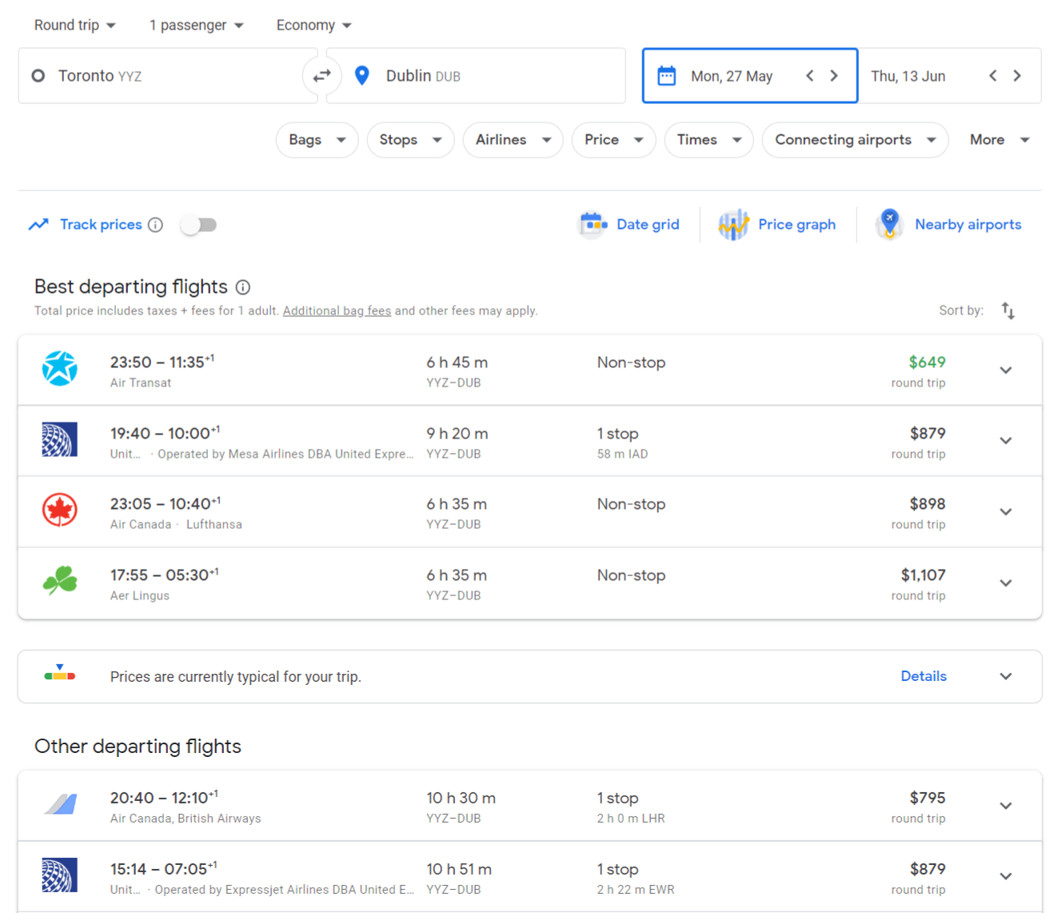
Task: Click Details on the price insight banner
Action: (x=923, y=676)
